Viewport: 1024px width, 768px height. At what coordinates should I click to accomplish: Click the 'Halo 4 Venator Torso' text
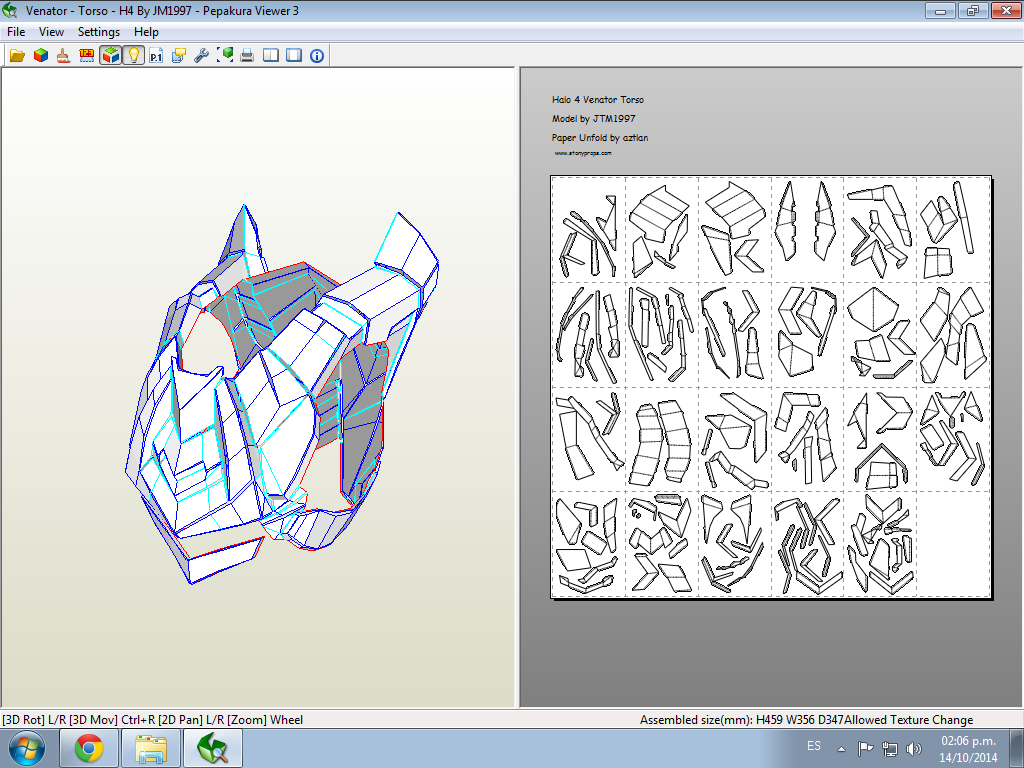click(x=598, y=99)
